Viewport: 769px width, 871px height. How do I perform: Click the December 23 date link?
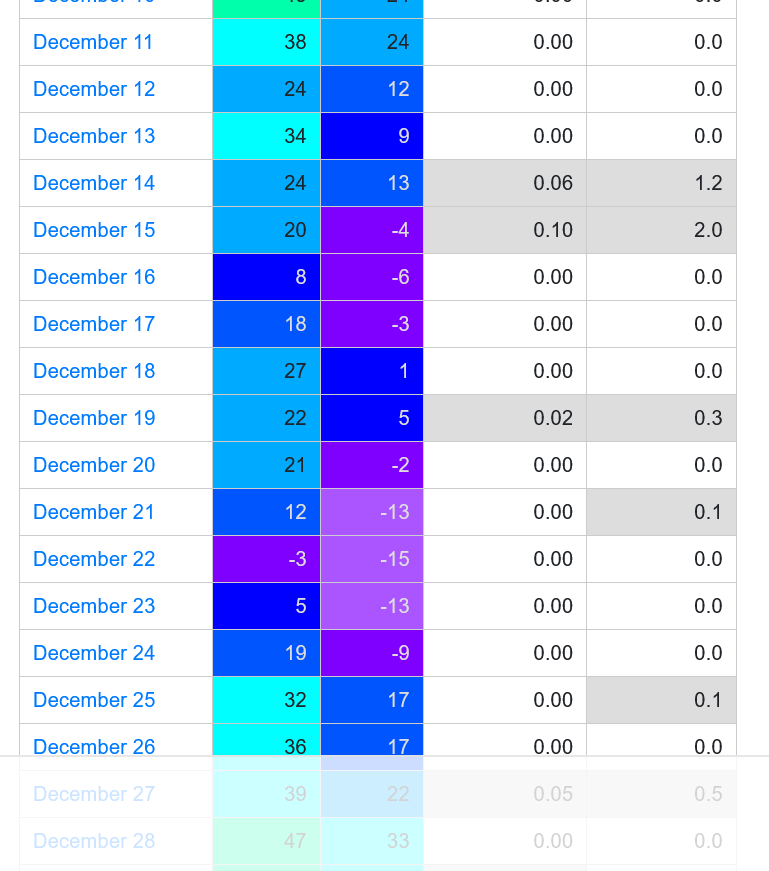tap(94, 606)
